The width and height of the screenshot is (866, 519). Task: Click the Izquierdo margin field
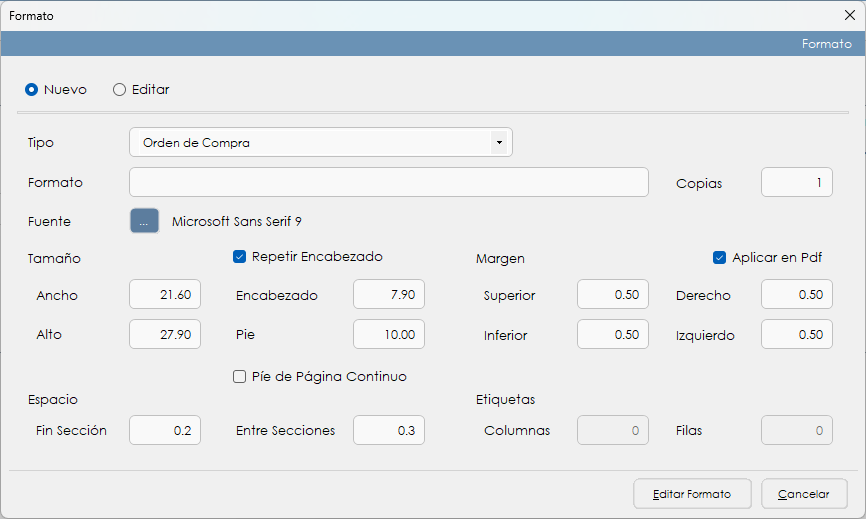pos(796,334)
